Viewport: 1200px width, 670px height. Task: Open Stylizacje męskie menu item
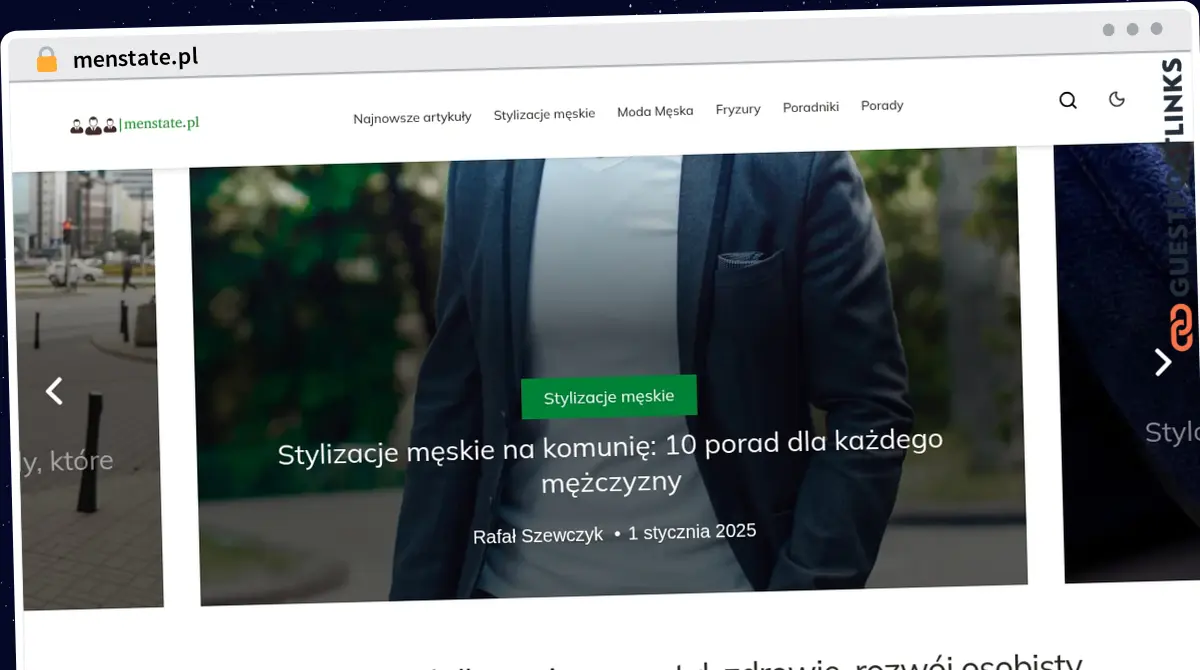544,114
